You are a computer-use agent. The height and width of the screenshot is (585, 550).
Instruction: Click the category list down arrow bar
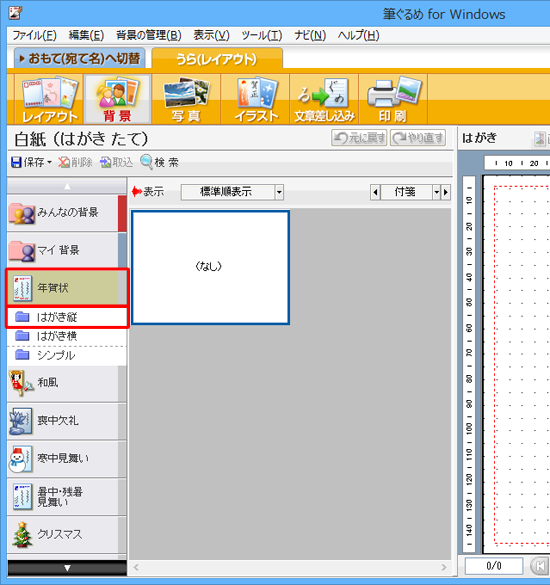click(x=67, y=568)
